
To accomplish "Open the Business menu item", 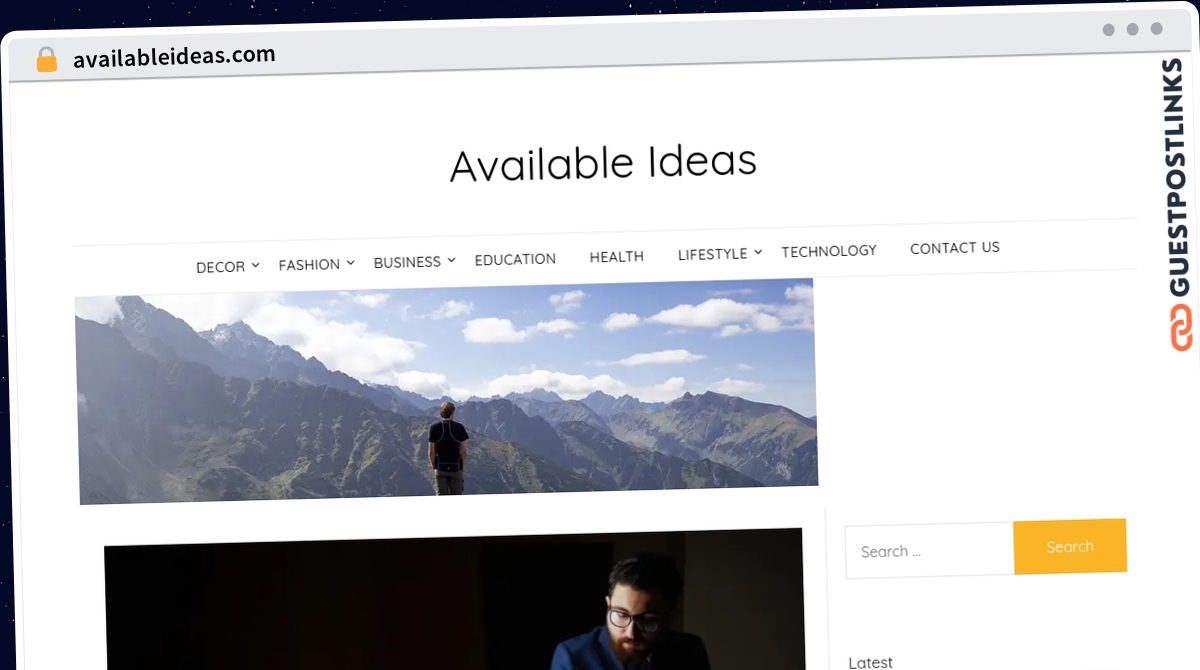I will tap(407, 262).
